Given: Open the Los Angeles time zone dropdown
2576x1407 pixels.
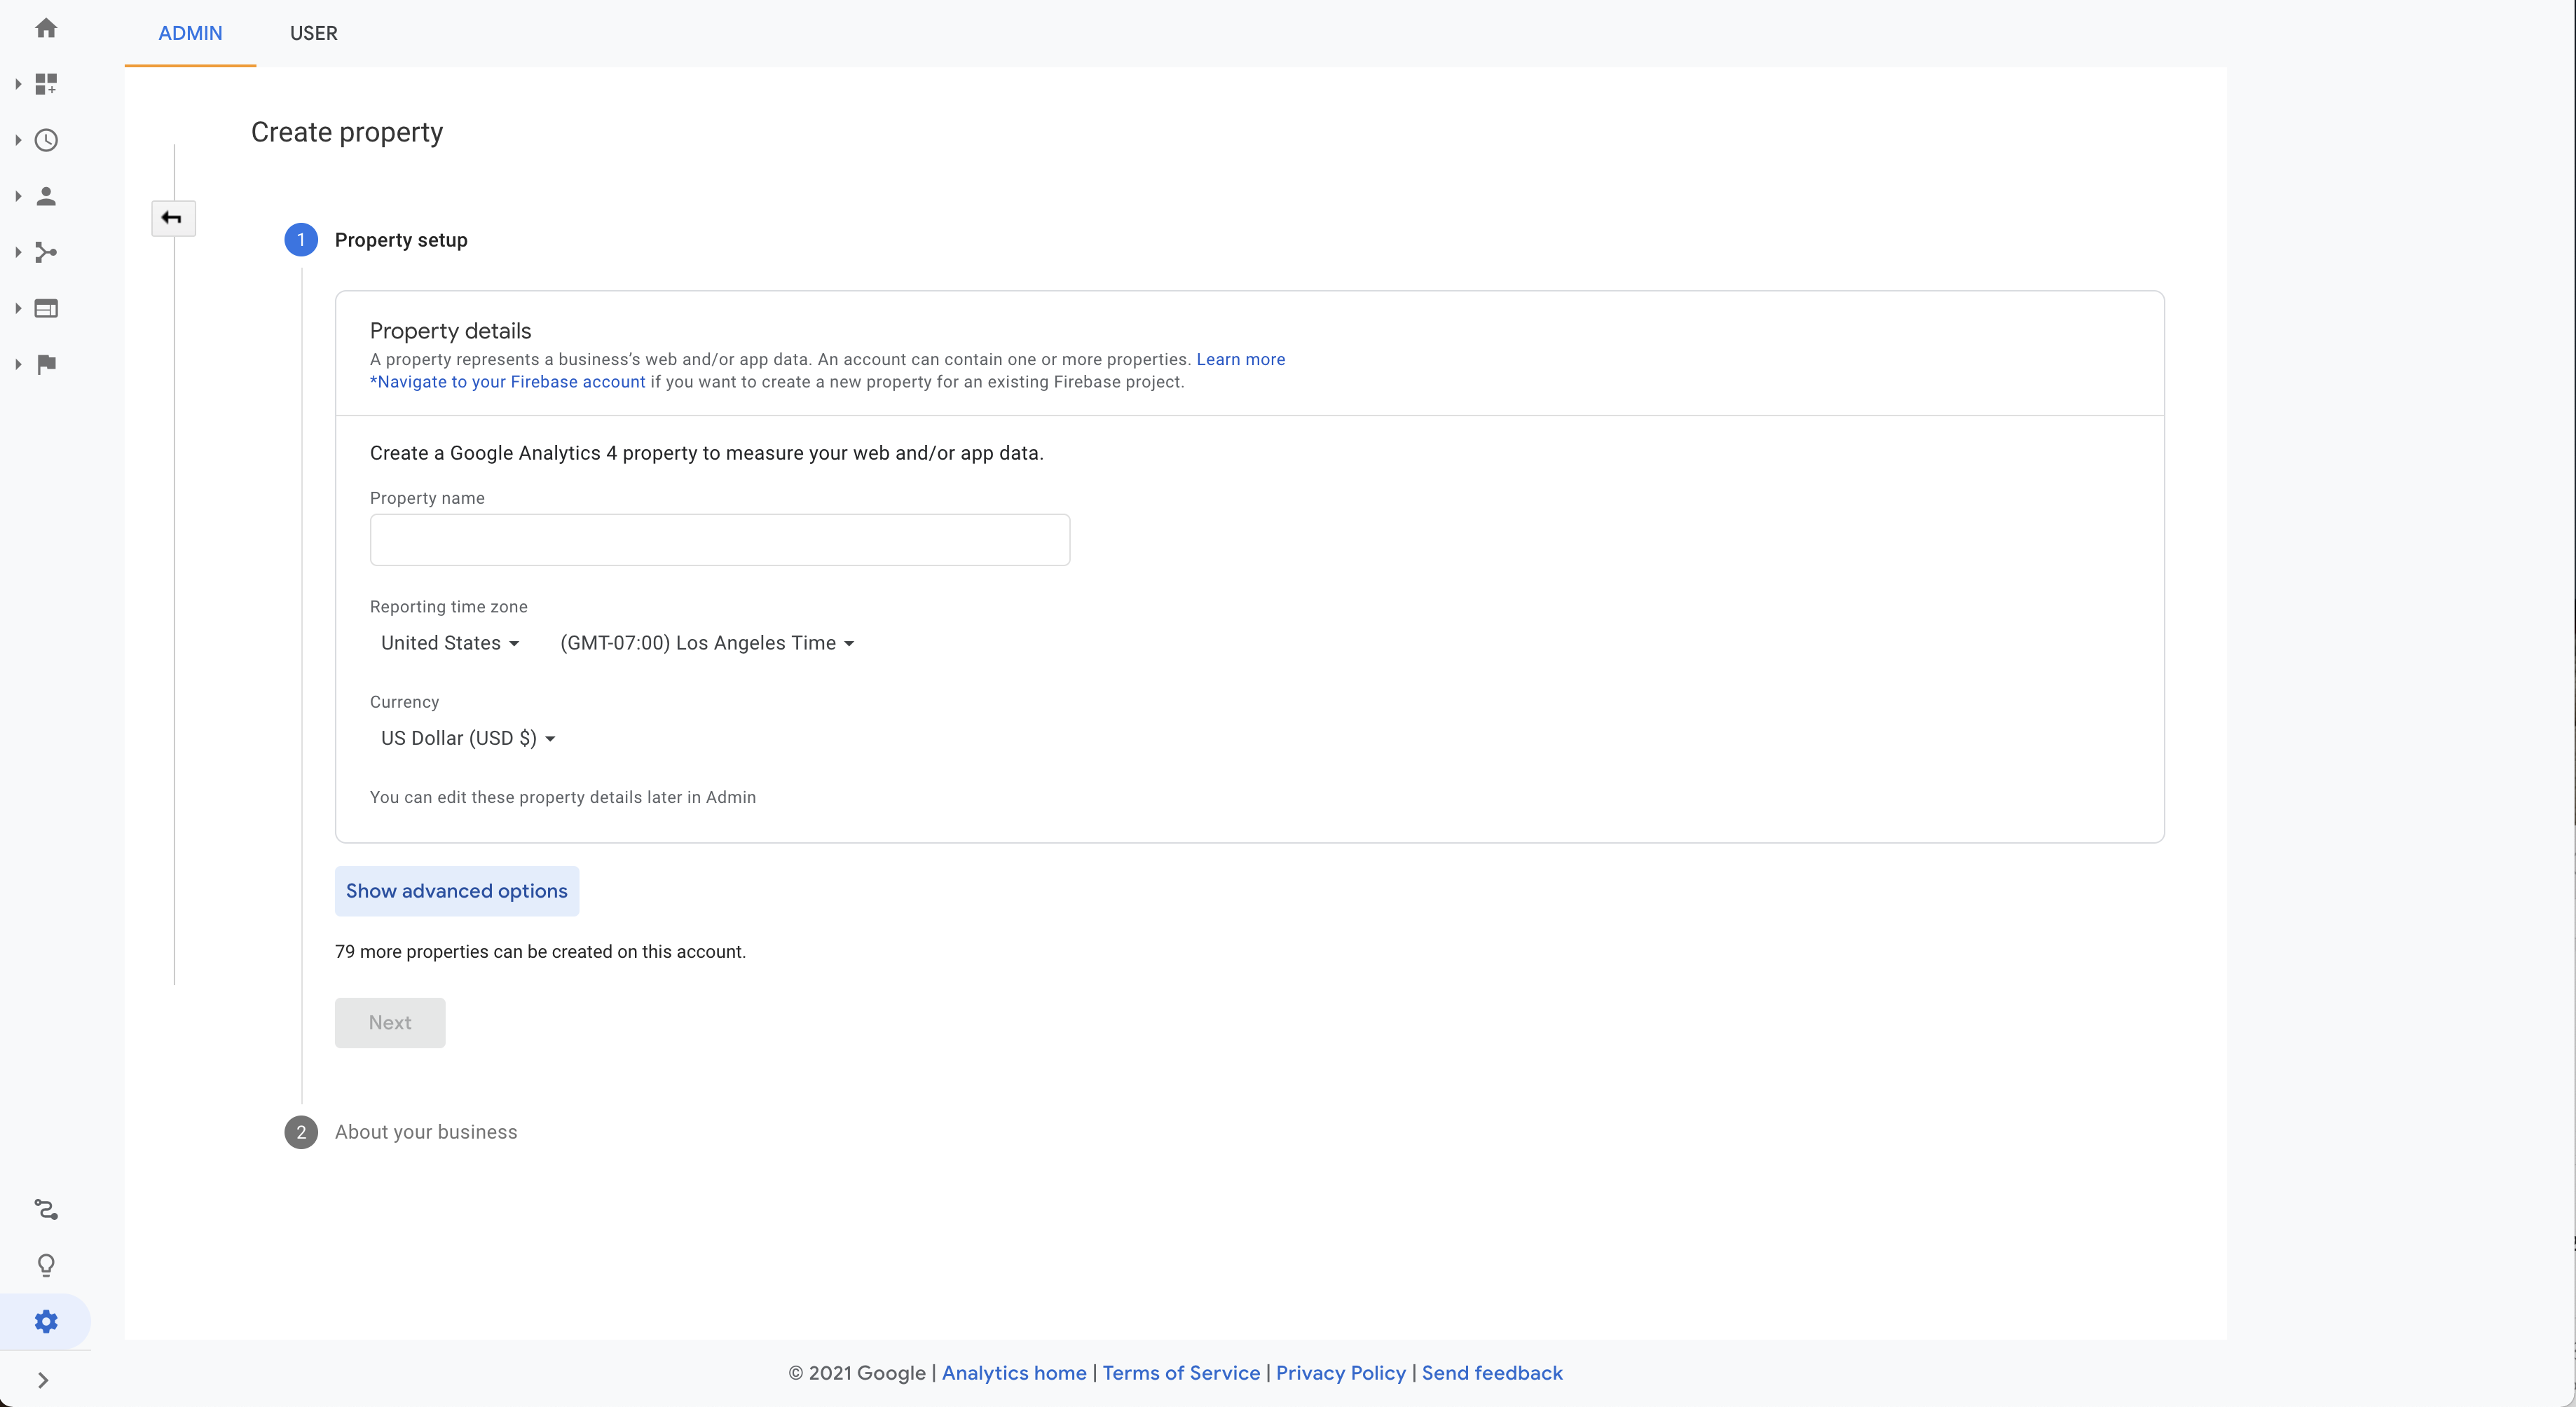Looking at the screenshot, I should 706,643.
